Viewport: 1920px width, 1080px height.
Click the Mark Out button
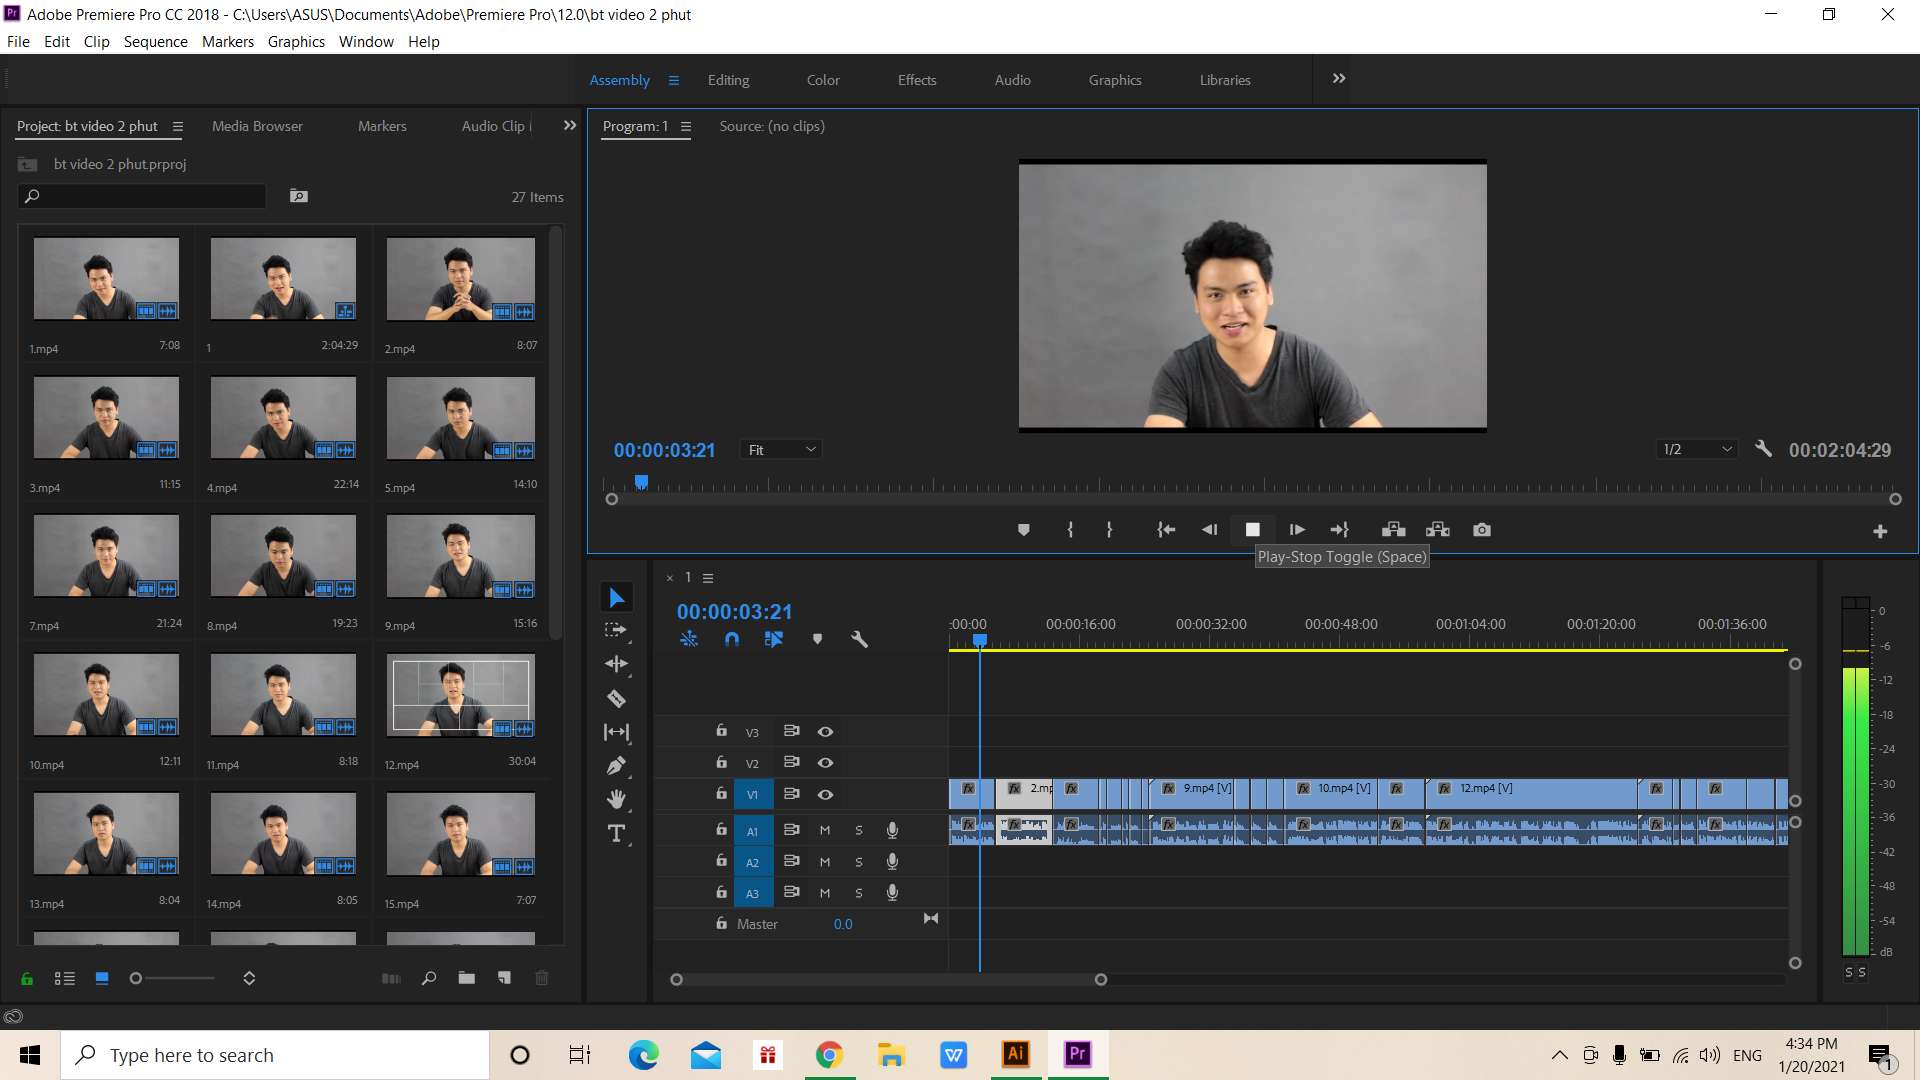(1109, 530)
